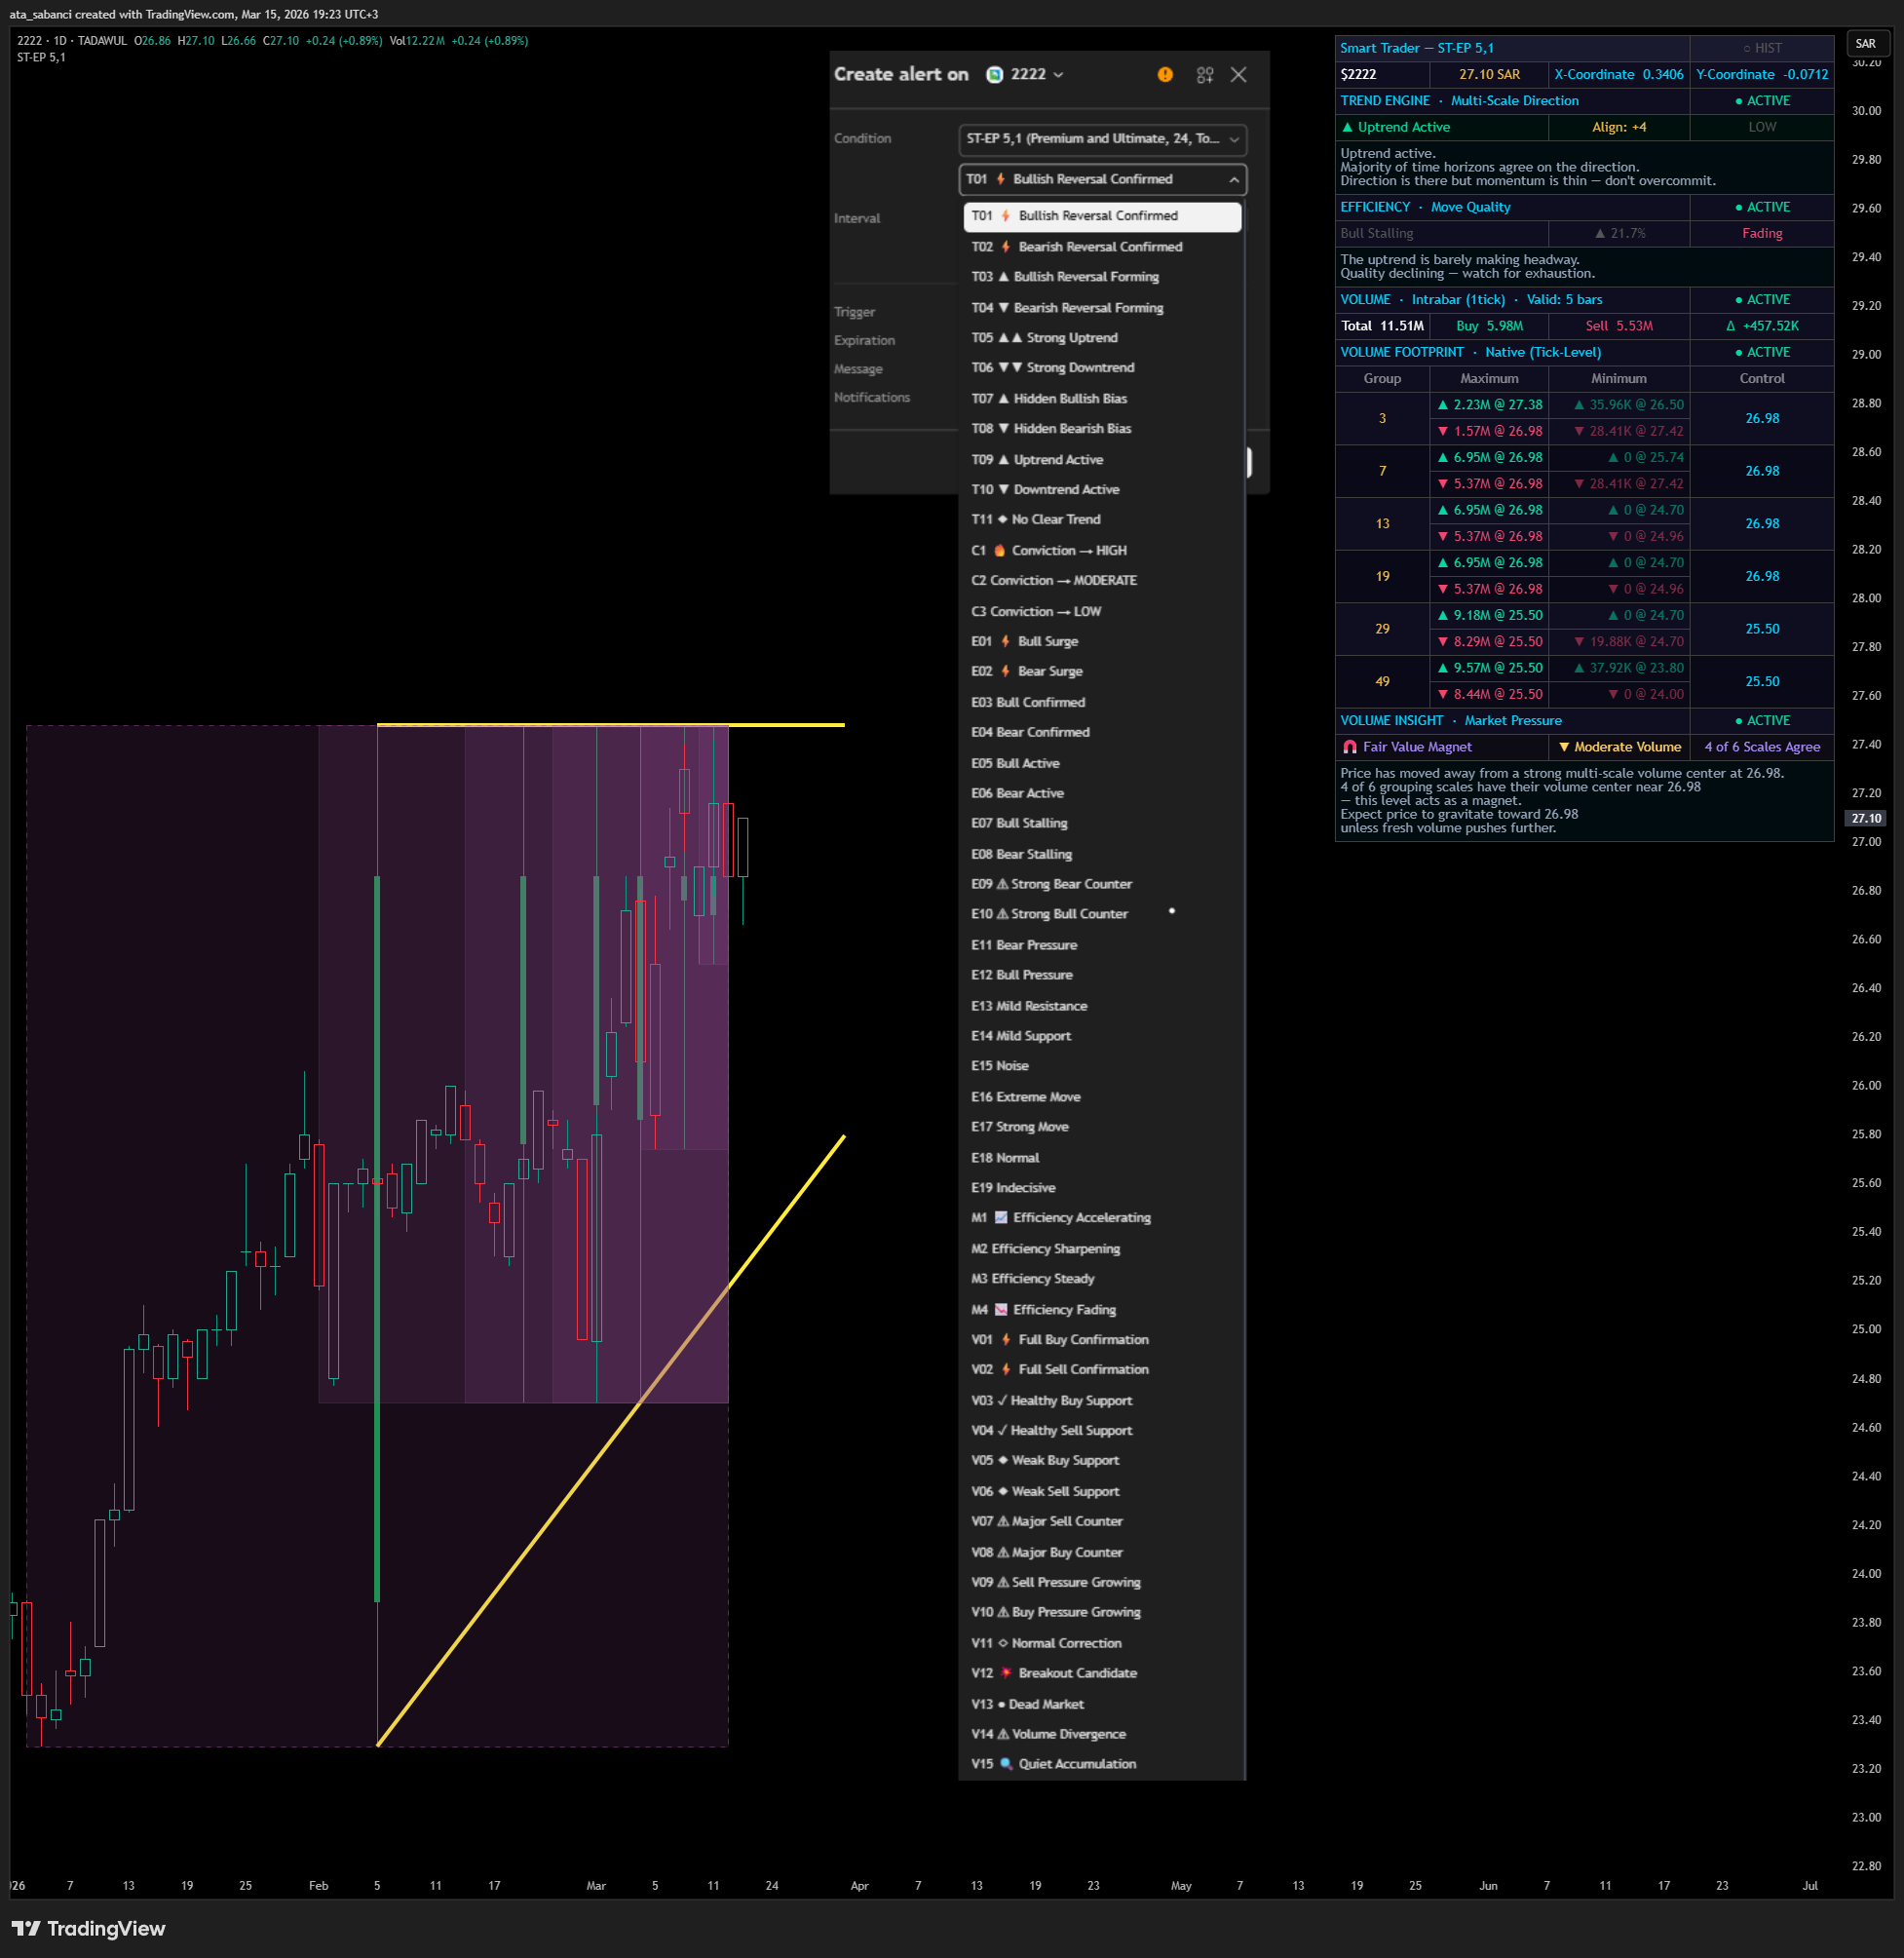Pick E10 Strong Bull Counter option
This screenshot has height=1958, width=1904.
point(1102,915)
